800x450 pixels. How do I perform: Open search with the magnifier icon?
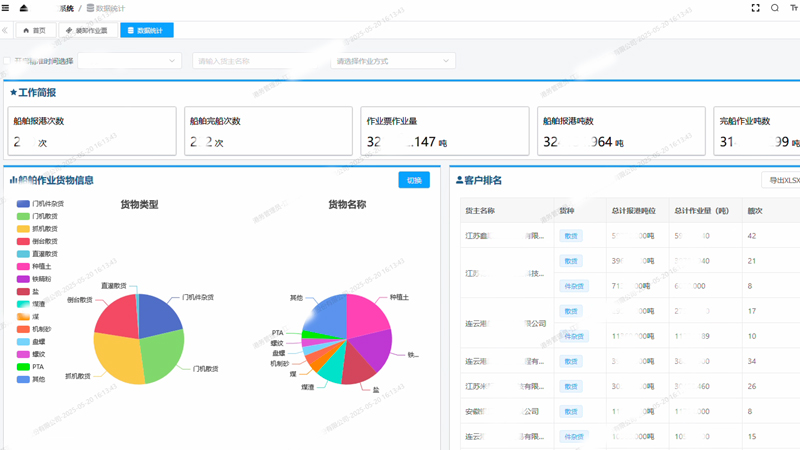774,8
